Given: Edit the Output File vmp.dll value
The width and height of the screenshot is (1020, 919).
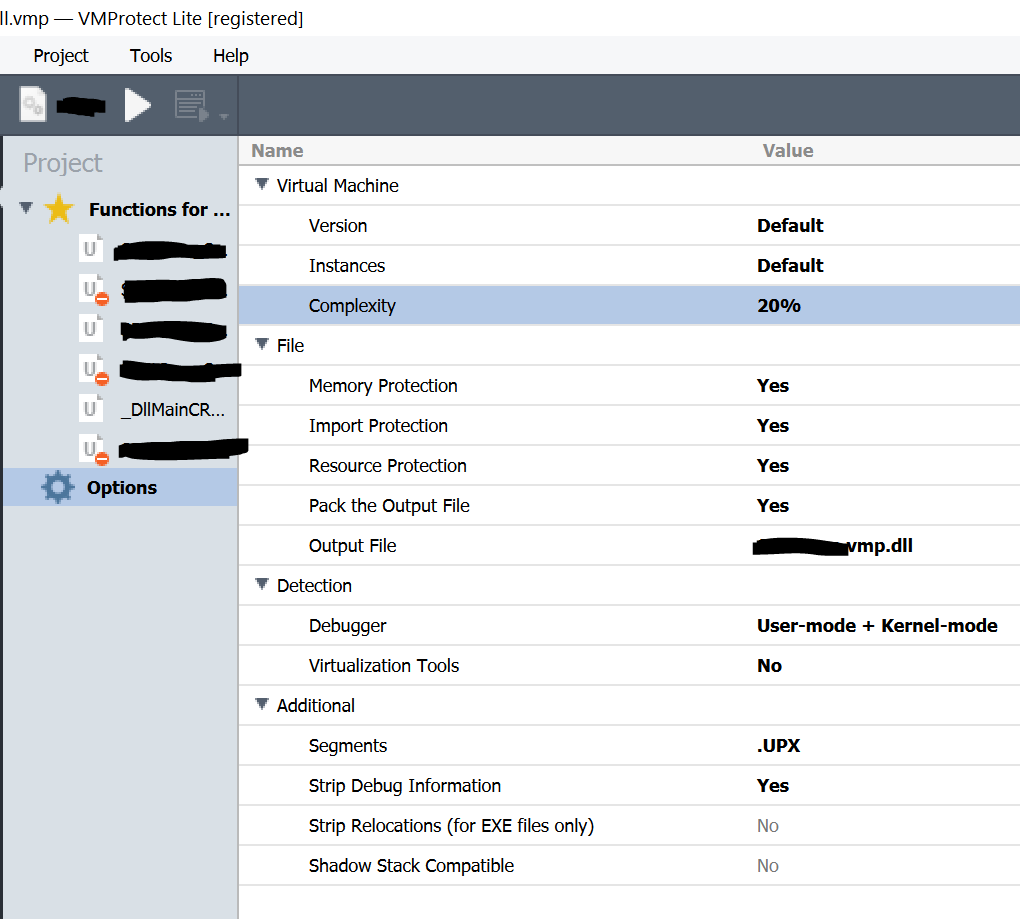Looking at the screenshot, I should tap(833, 546).
